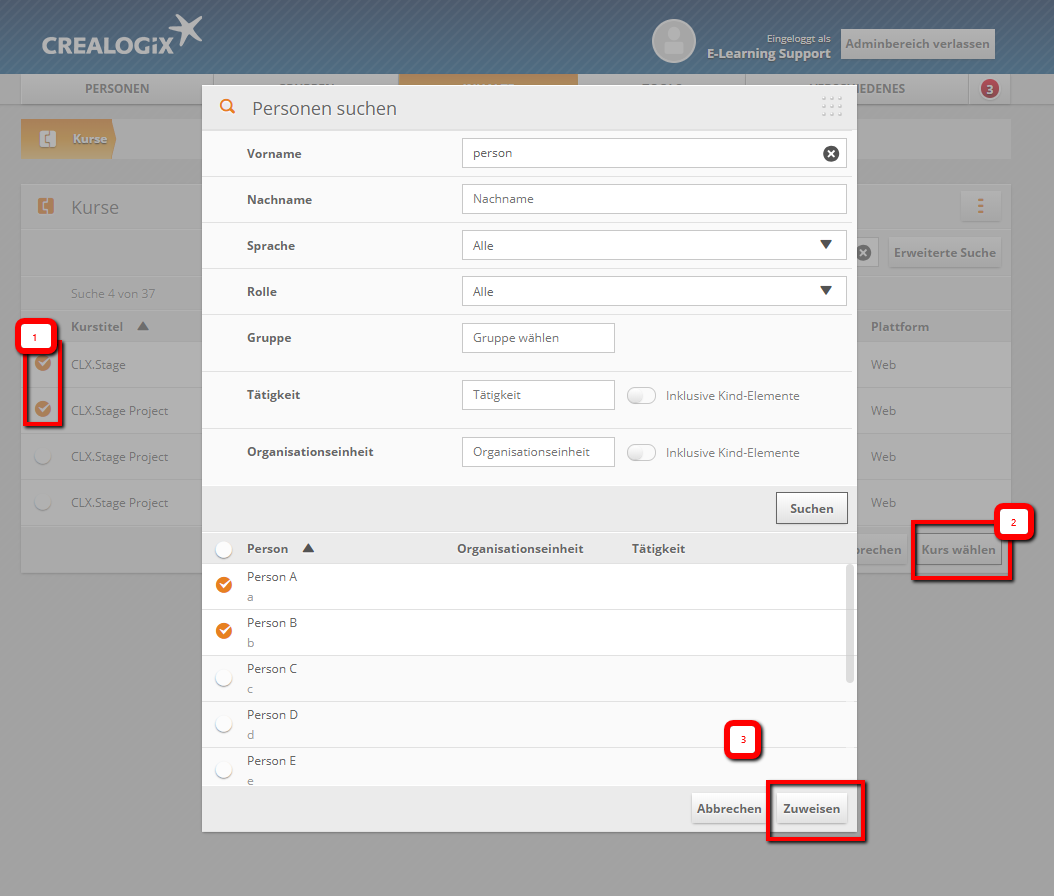Open the user profile avatar icon

pyautogui.click(x=673, y=41)
